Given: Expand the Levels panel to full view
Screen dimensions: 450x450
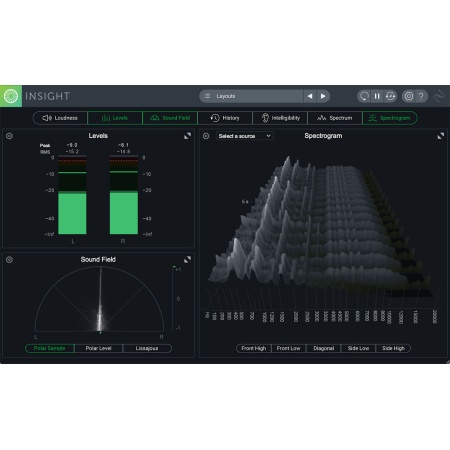Looking at the screenshot, I should [x=187, y=136].
